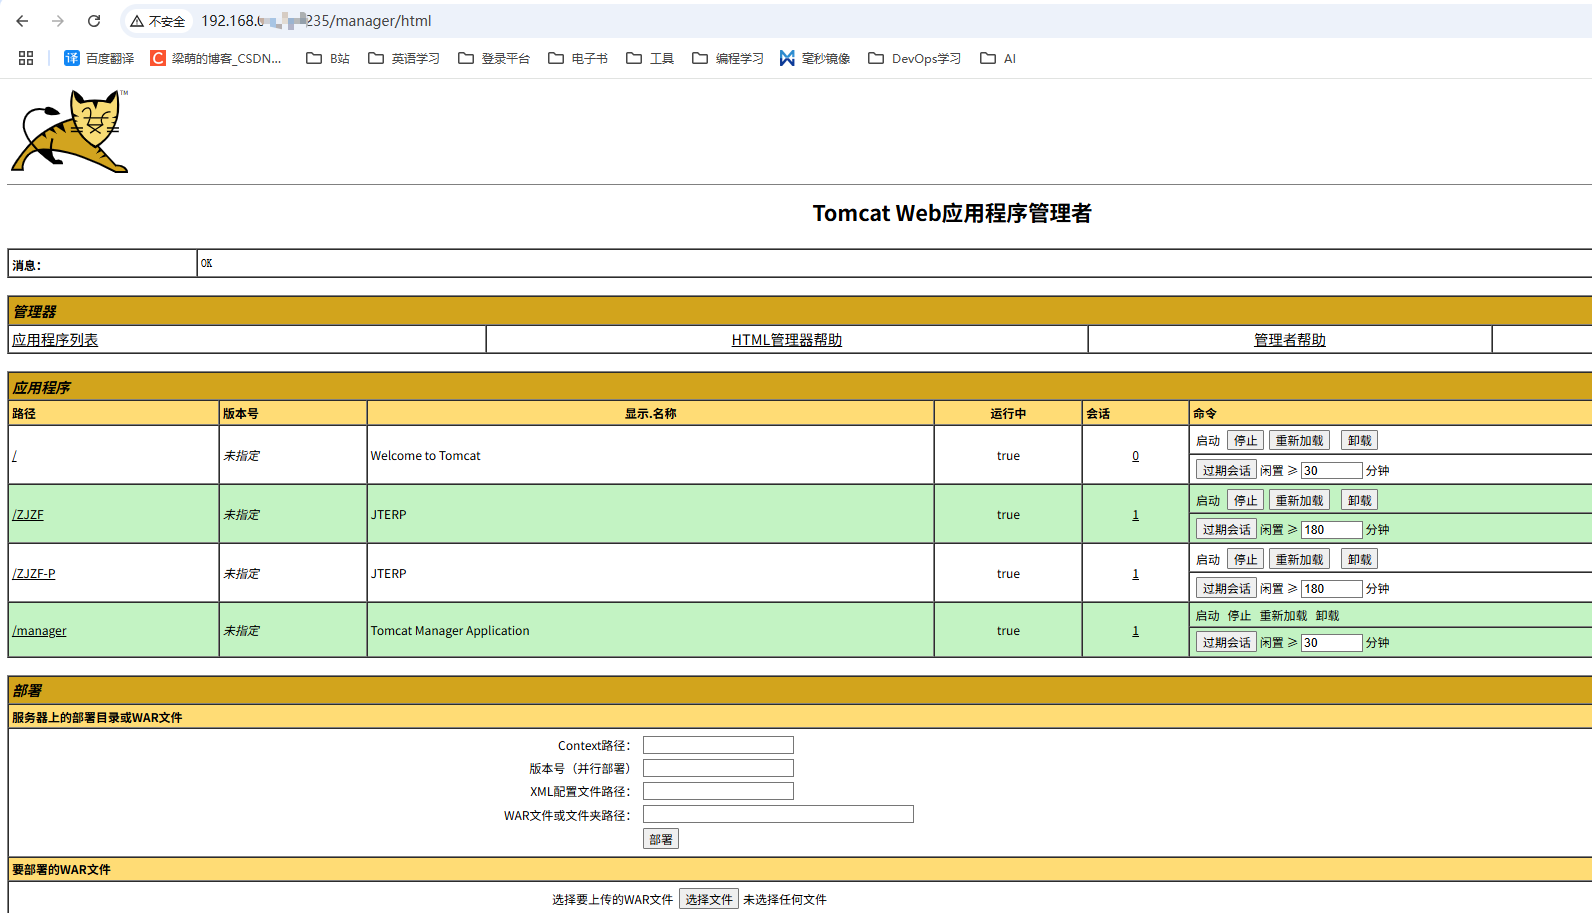
Task: Click 停止 for the root / application
Action: click(x=1245, y=441)
